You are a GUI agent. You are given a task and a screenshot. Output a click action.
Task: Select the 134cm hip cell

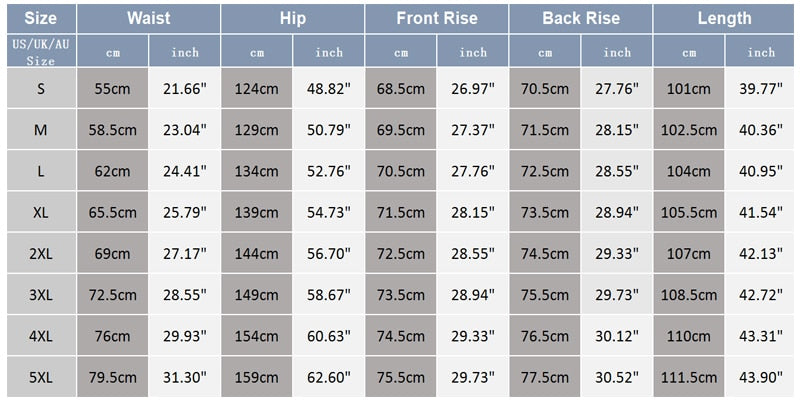click(x=257, y=171)
